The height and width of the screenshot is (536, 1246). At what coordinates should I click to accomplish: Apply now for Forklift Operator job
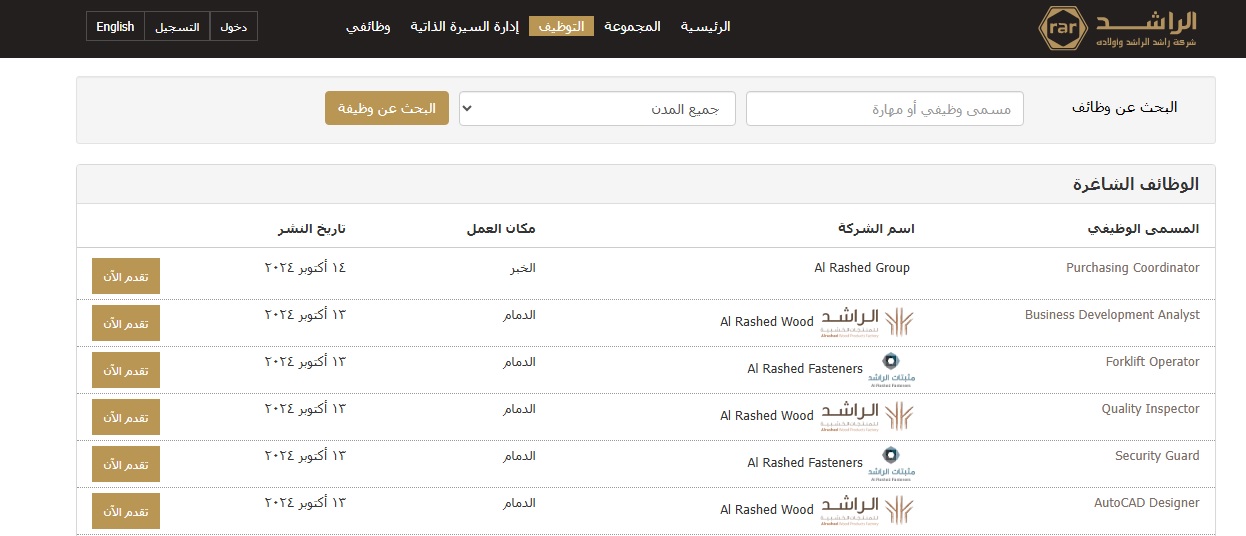pos(126,371)
